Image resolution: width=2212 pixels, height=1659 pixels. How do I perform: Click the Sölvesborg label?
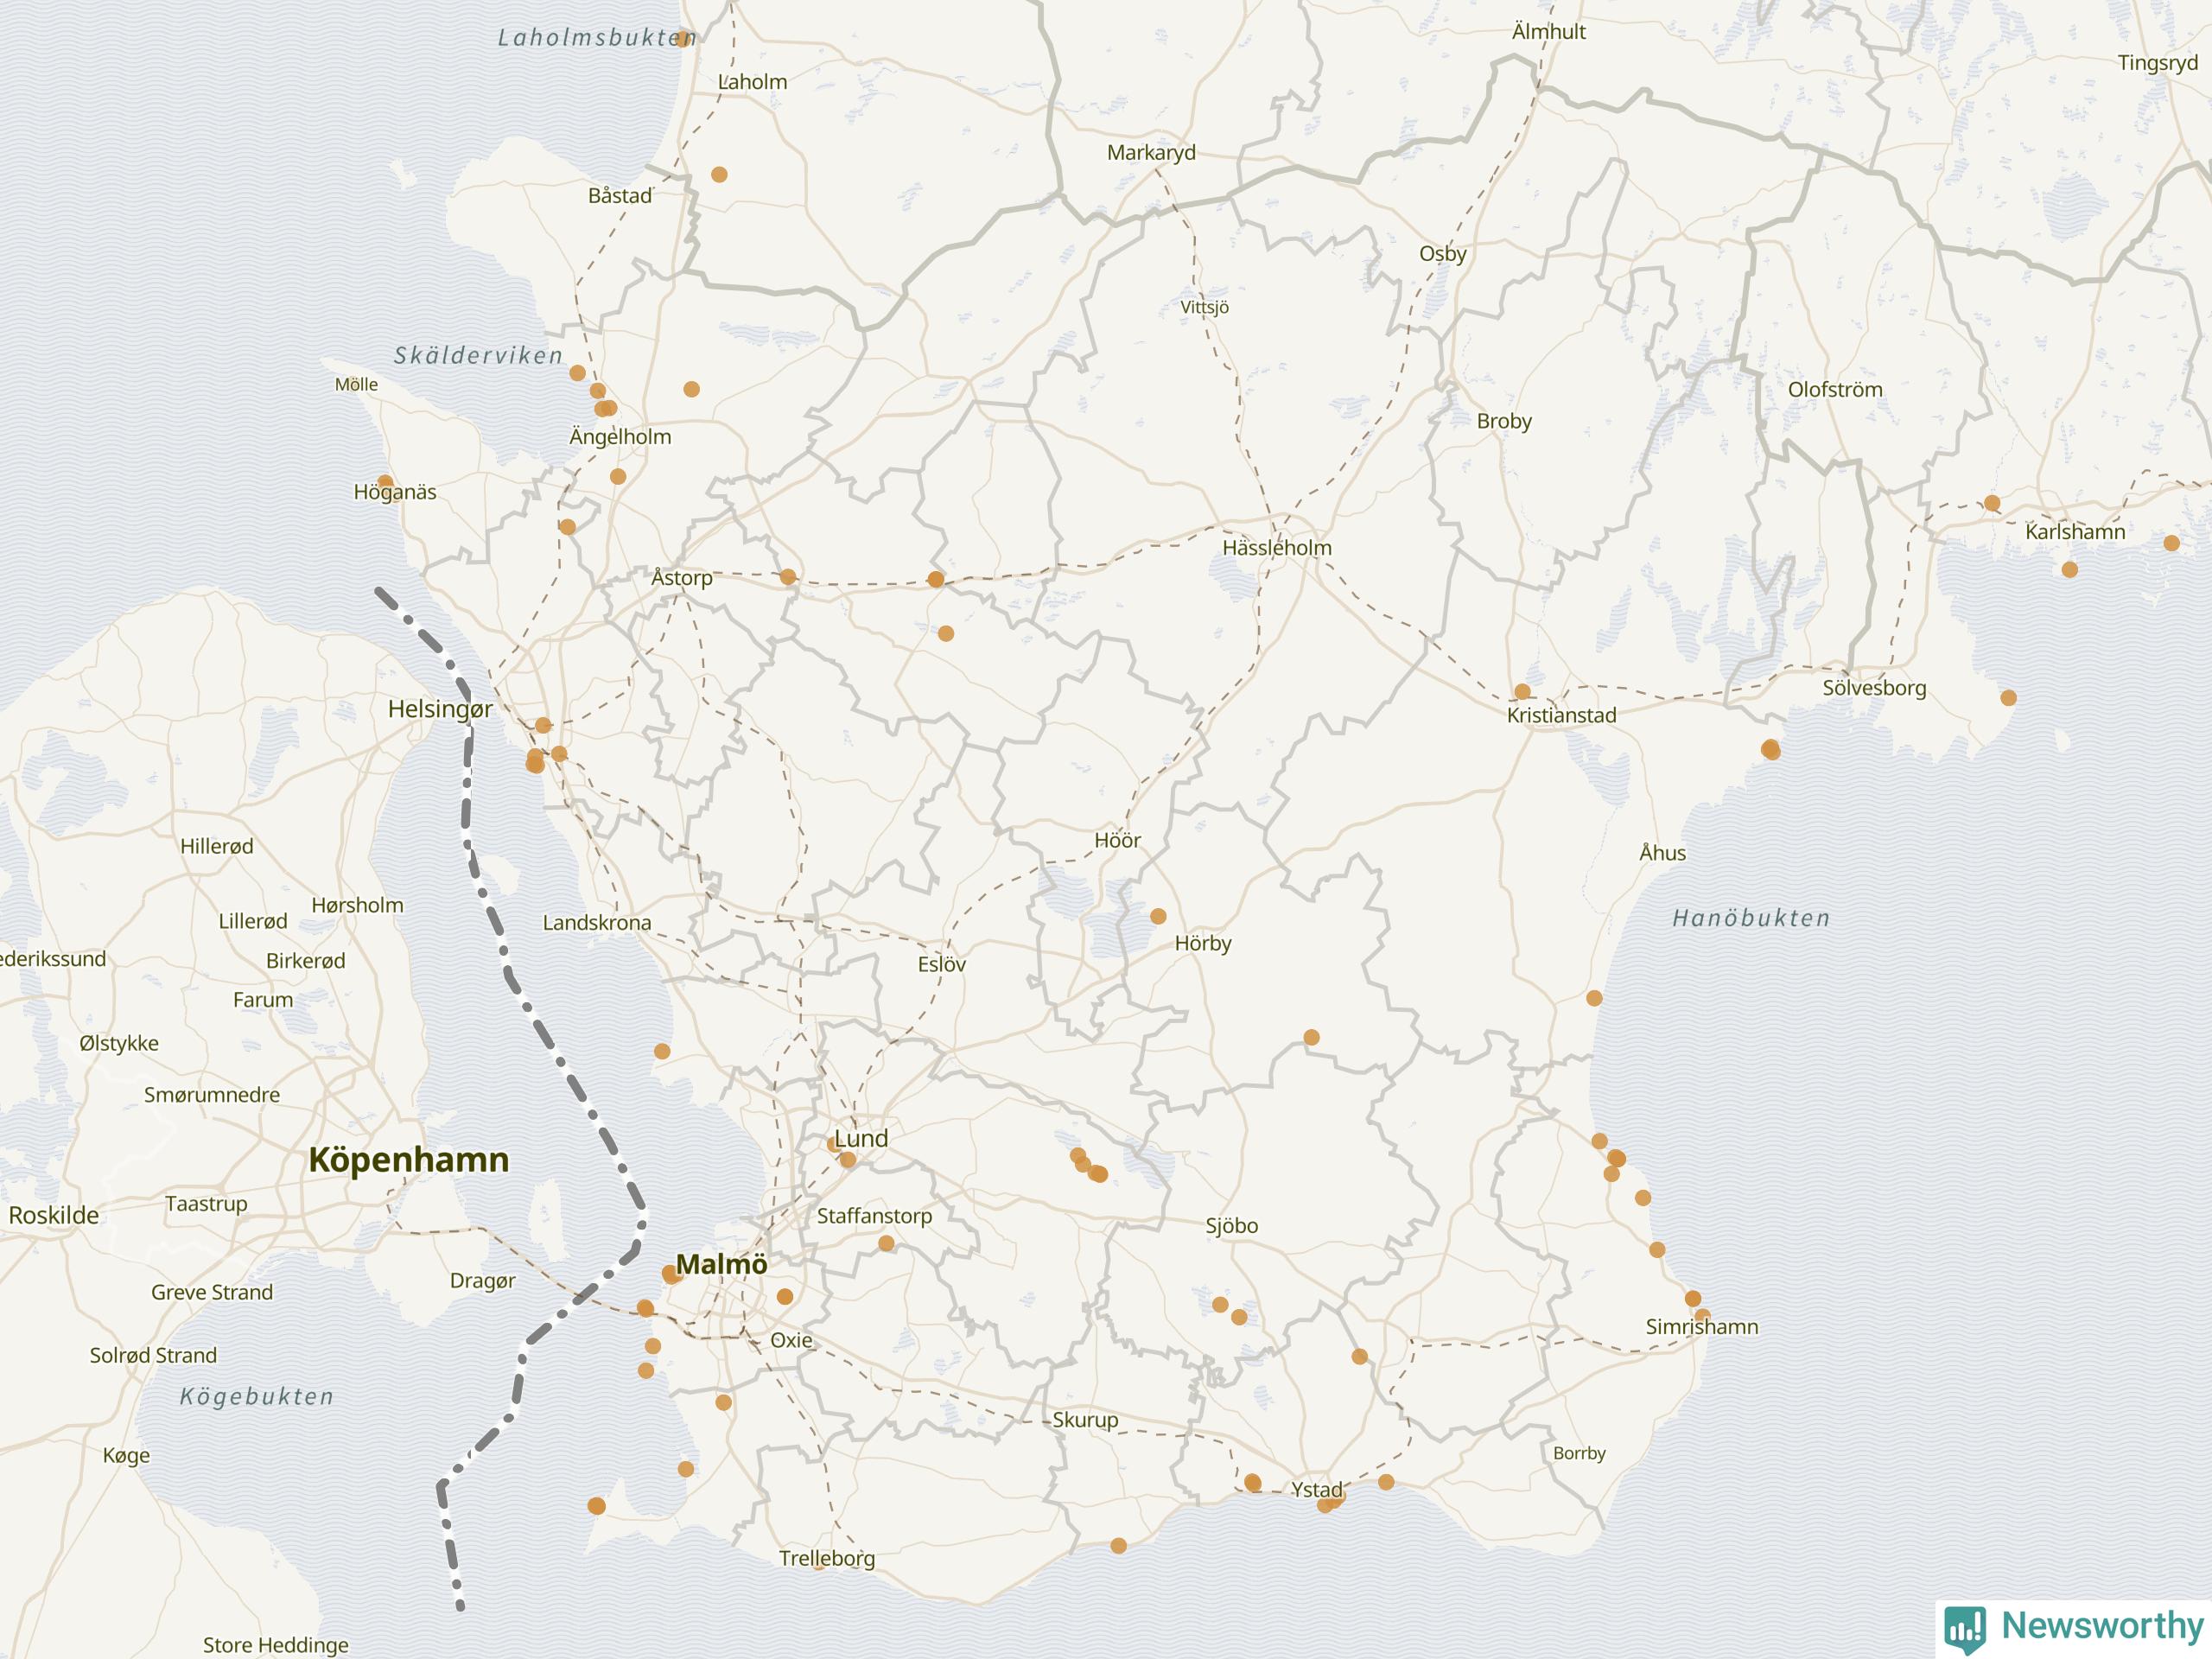(1874, 688)
